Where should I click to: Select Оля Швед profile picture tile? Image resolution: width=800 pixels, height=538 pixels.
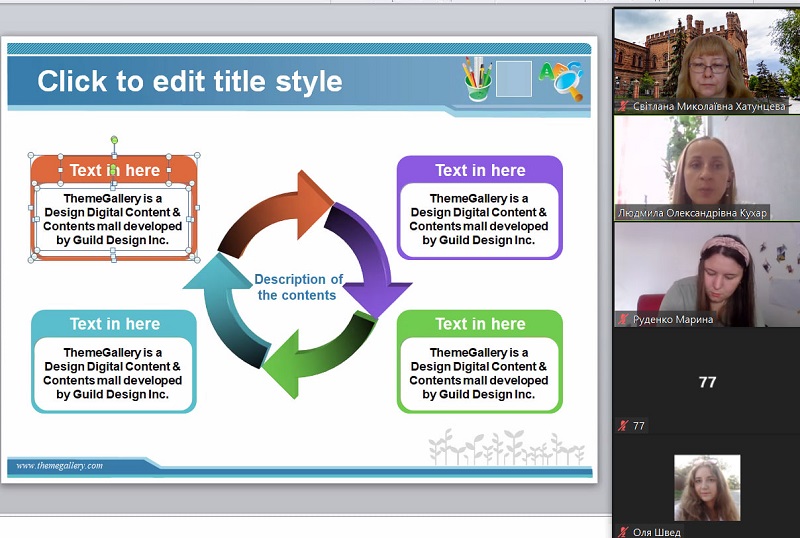point(707,487)
